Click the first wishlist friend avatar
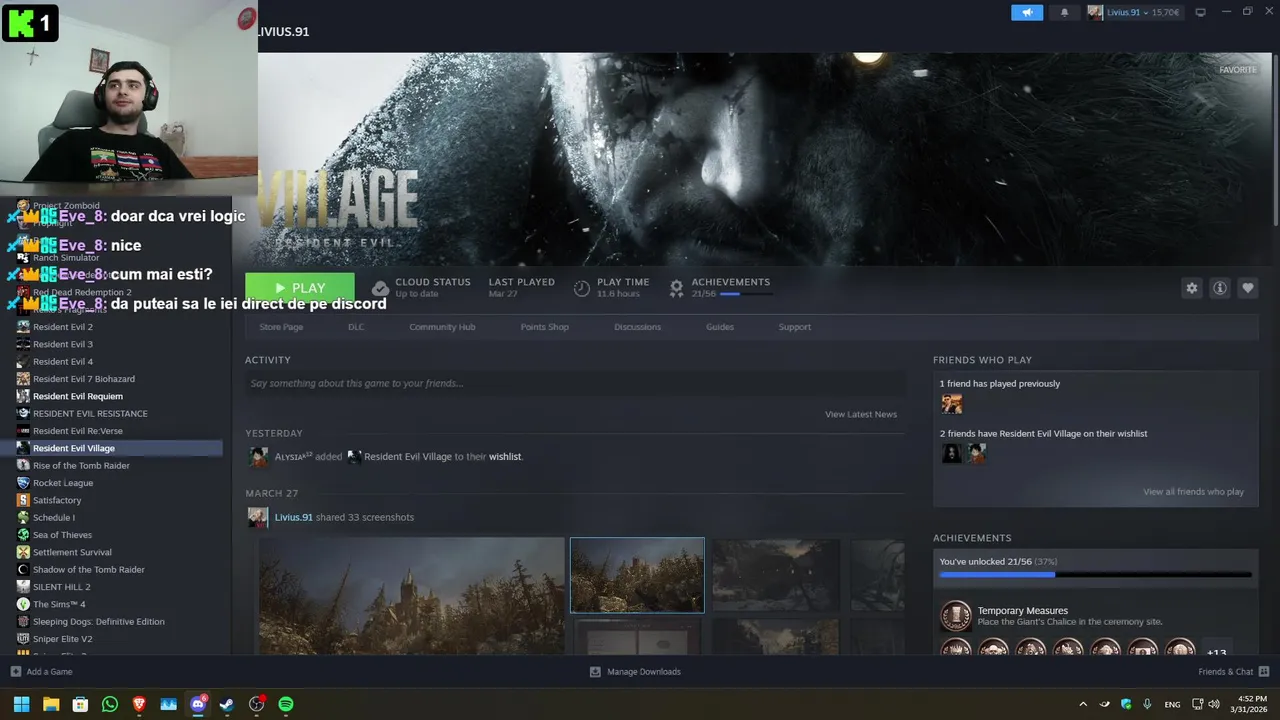This screenshot has height=720, width=1280. click(951, 454)
